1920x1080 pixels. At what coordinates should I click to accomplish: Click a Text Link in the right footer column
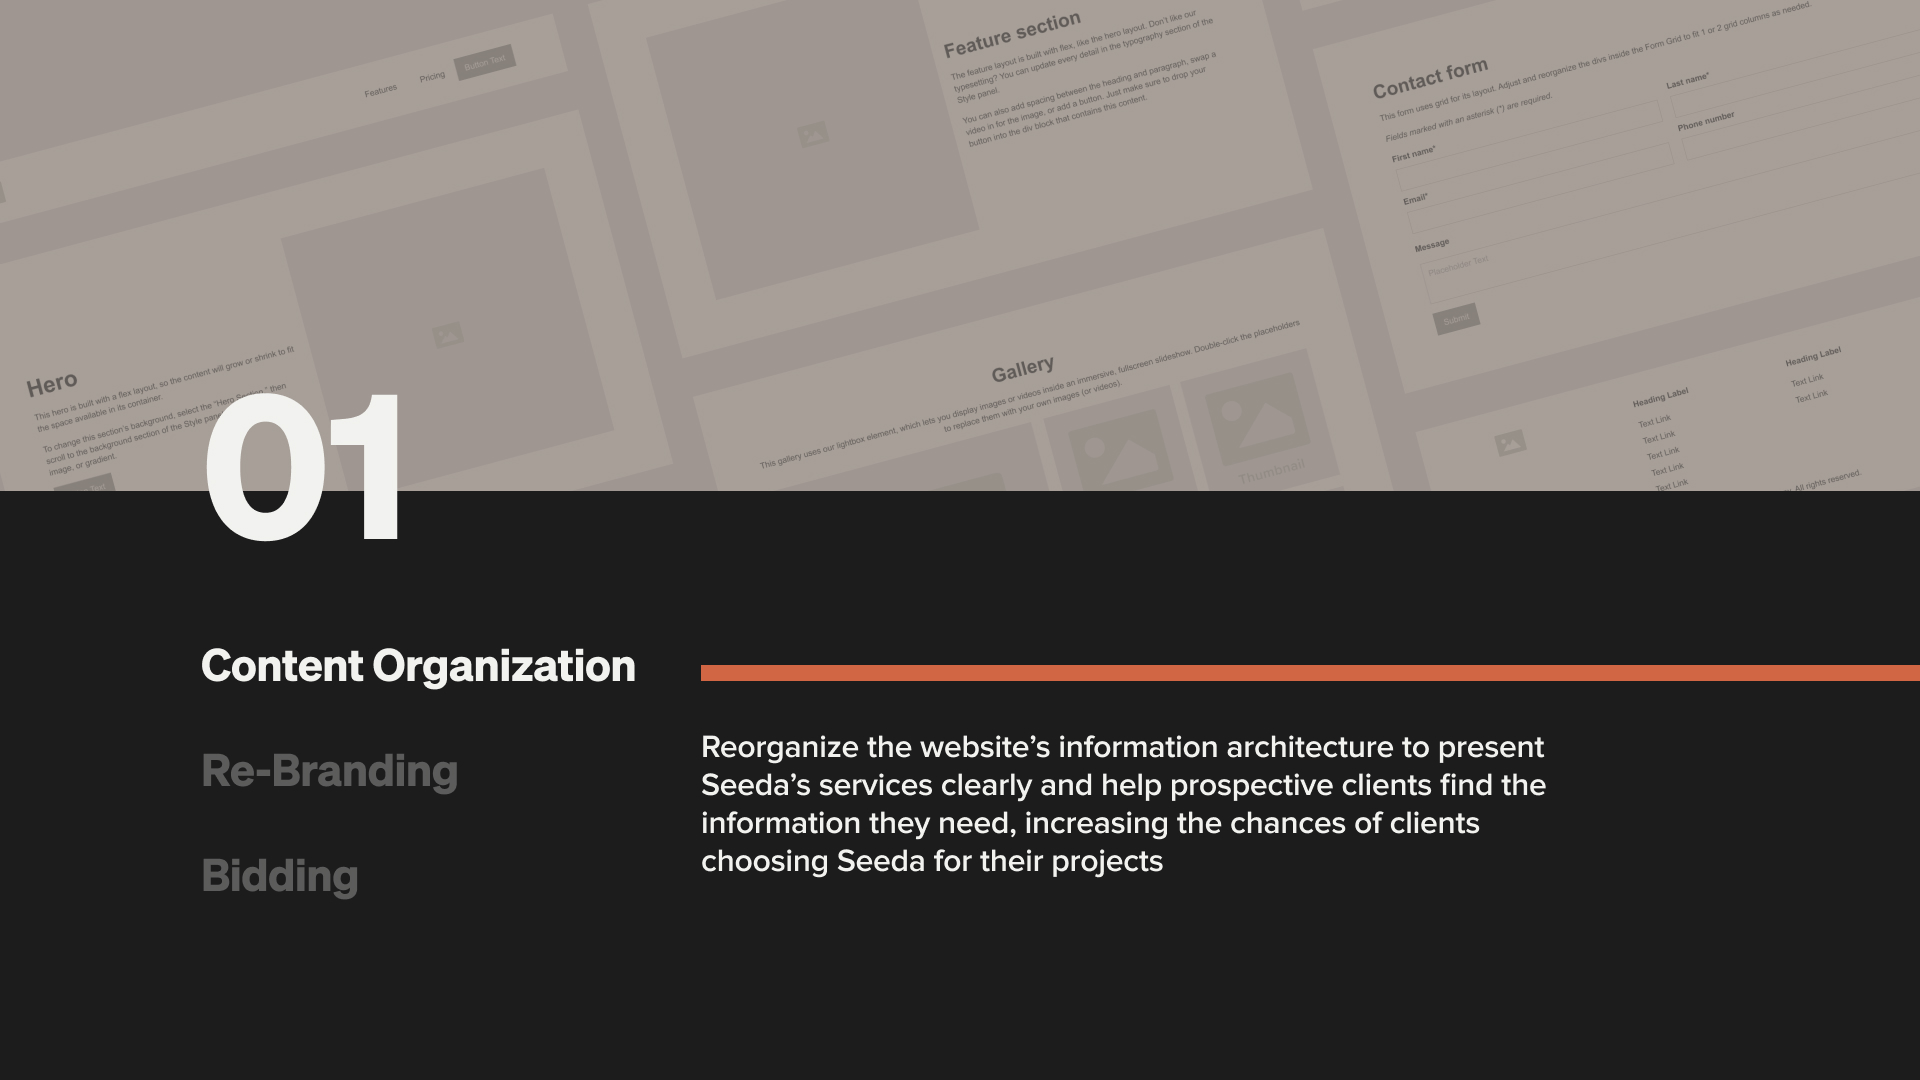pos(1809,380)
